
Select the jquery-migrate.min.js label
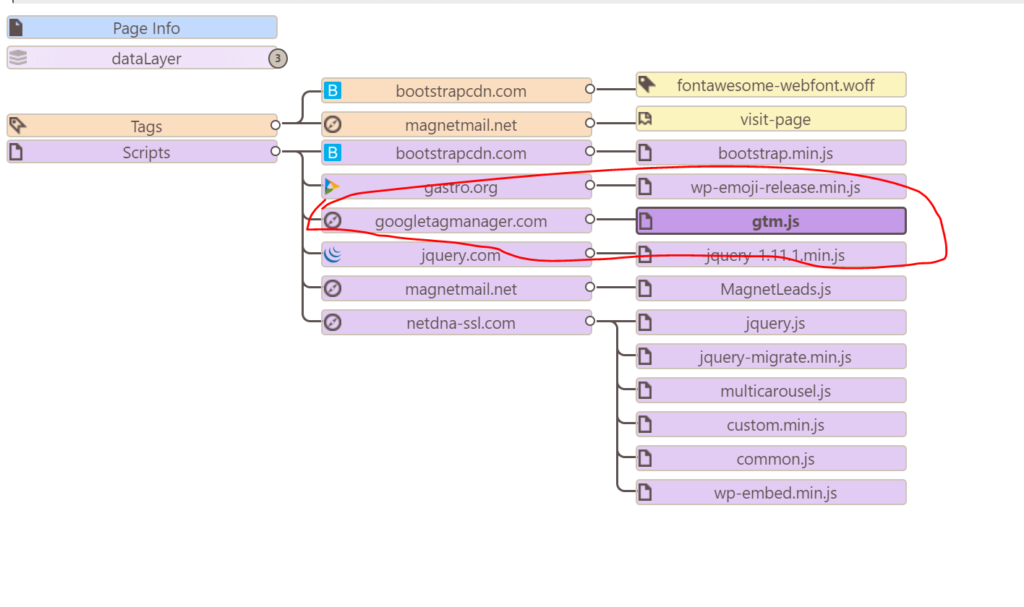coord(776,357)
